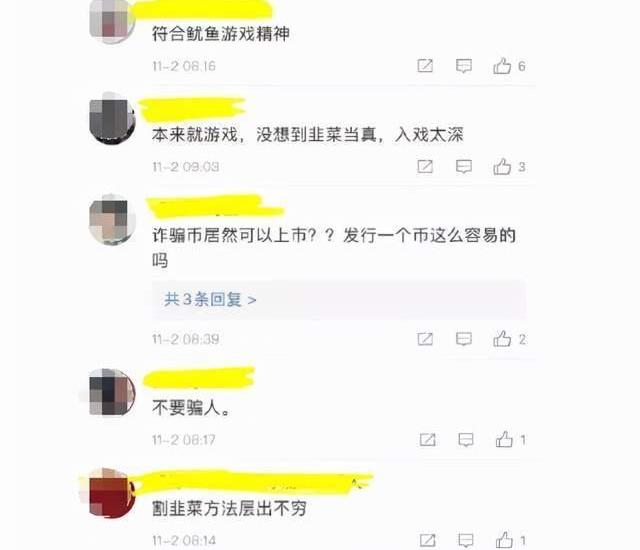Reply to the comment '不要骗人。'
The image size is (640, 550).
coord(466,440)
